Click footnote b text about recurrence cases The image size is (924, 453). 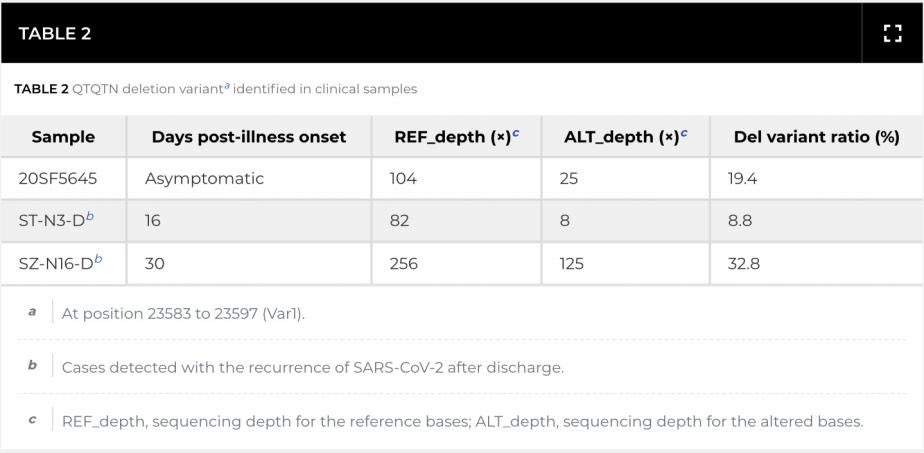[x=312, y=367]
